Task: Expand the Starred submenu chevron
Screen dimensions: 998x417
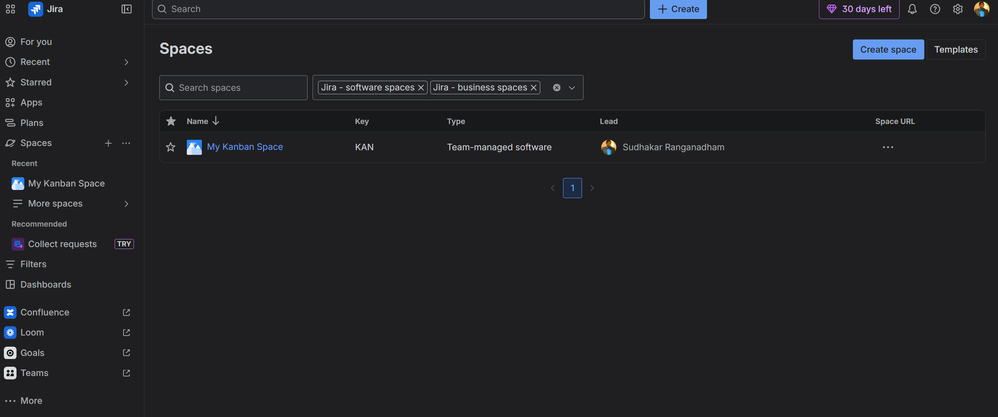Action: pyautogui.click(x=126, y=82)
